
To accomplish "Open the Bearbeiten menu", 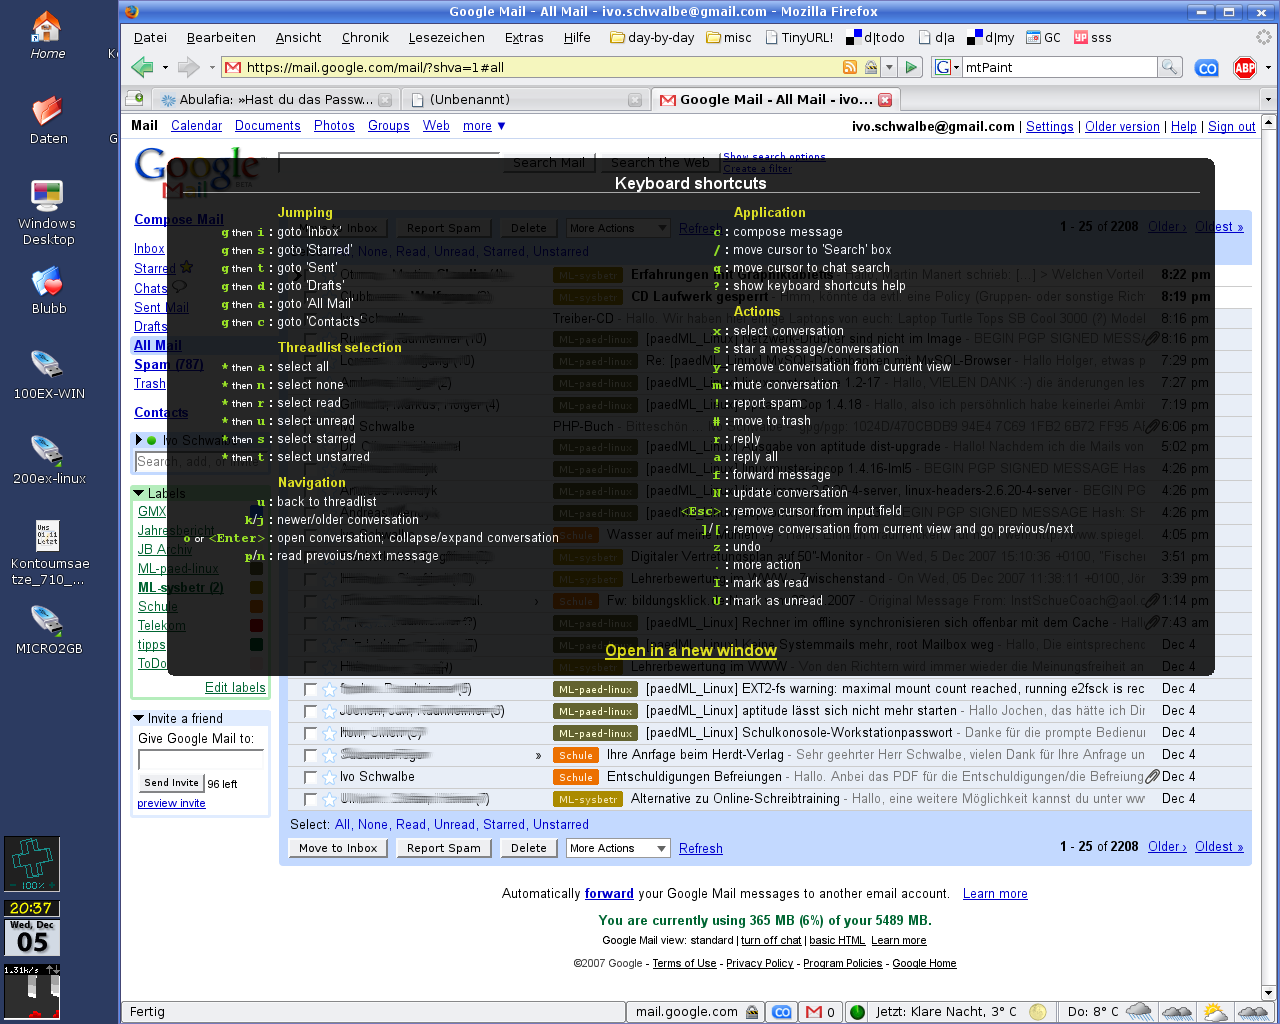I will pyautogui.click(x=221, y=38).
